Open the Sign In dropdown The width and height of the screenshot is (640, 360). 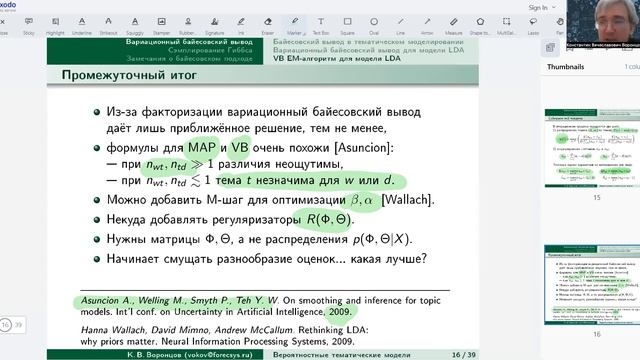542,7
